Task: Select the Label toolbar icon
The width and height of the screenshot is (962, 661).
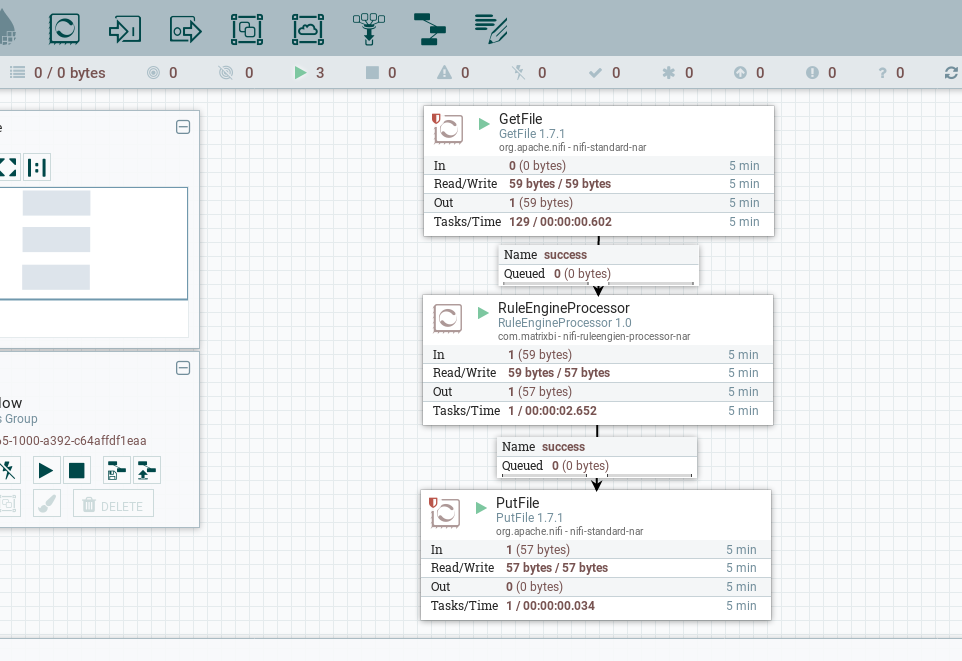Action: (x=491, y=28)
